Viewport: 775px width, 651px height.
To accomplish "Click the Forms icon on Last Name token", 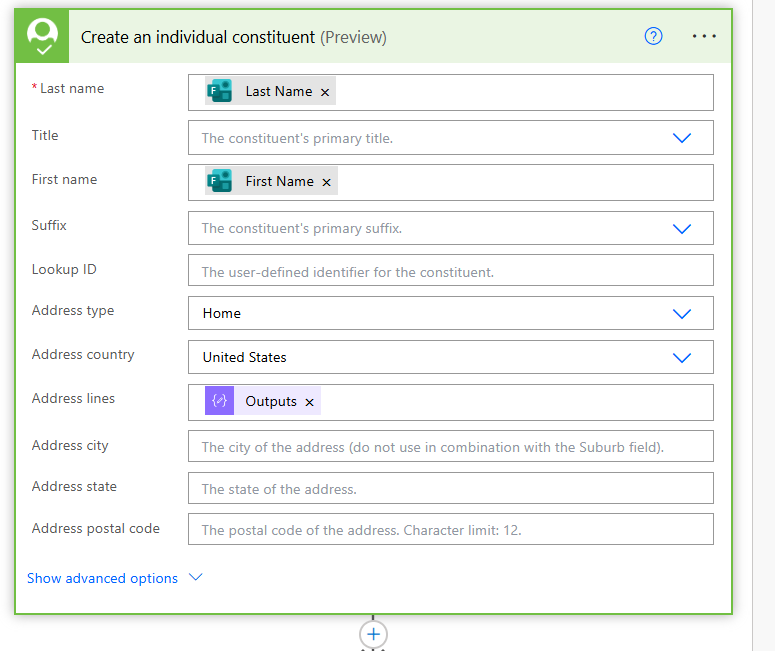I will point(220,91).
